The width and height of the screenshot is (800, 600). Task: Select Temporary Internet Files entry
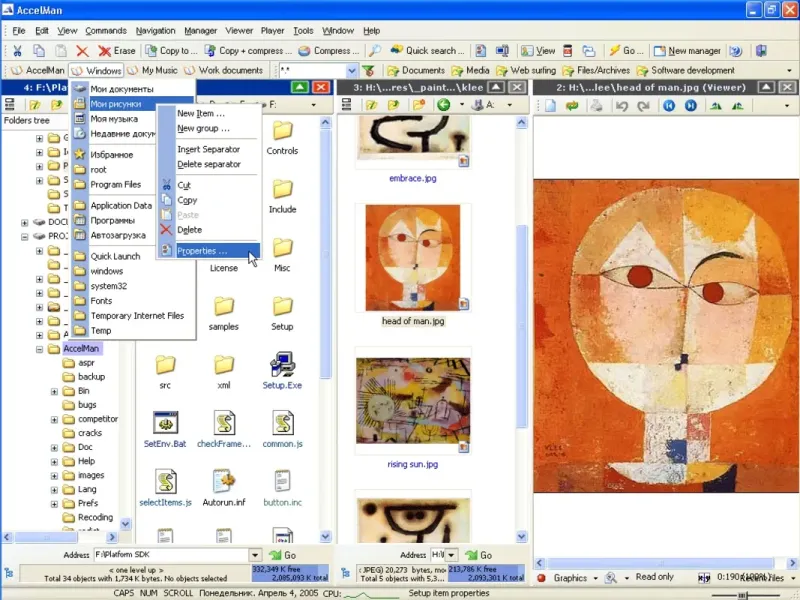(133, 315)
